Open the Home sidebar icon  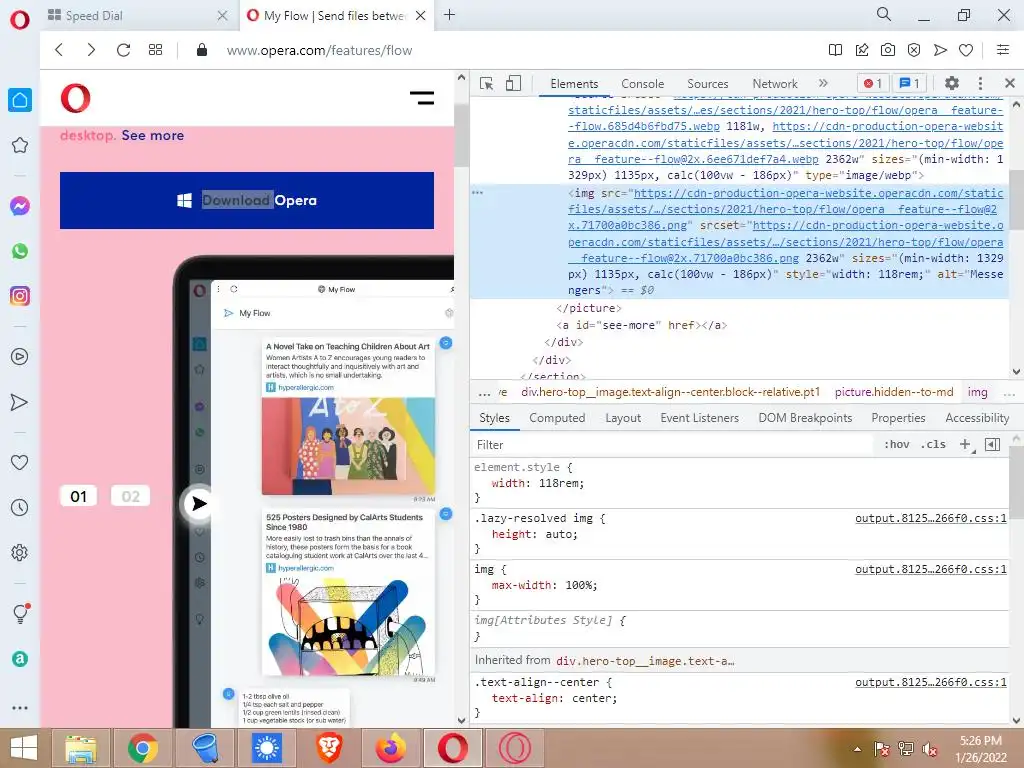[x=20, y=100]
